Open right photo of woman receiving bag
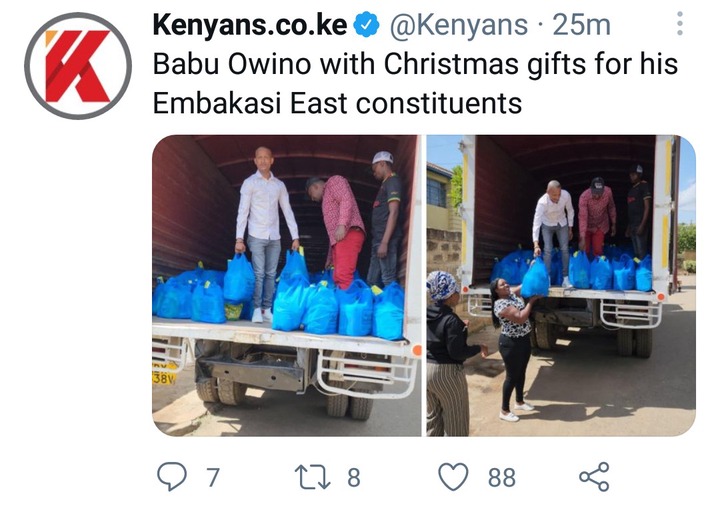This screenshot has height=508, width=720. point(561,285)
